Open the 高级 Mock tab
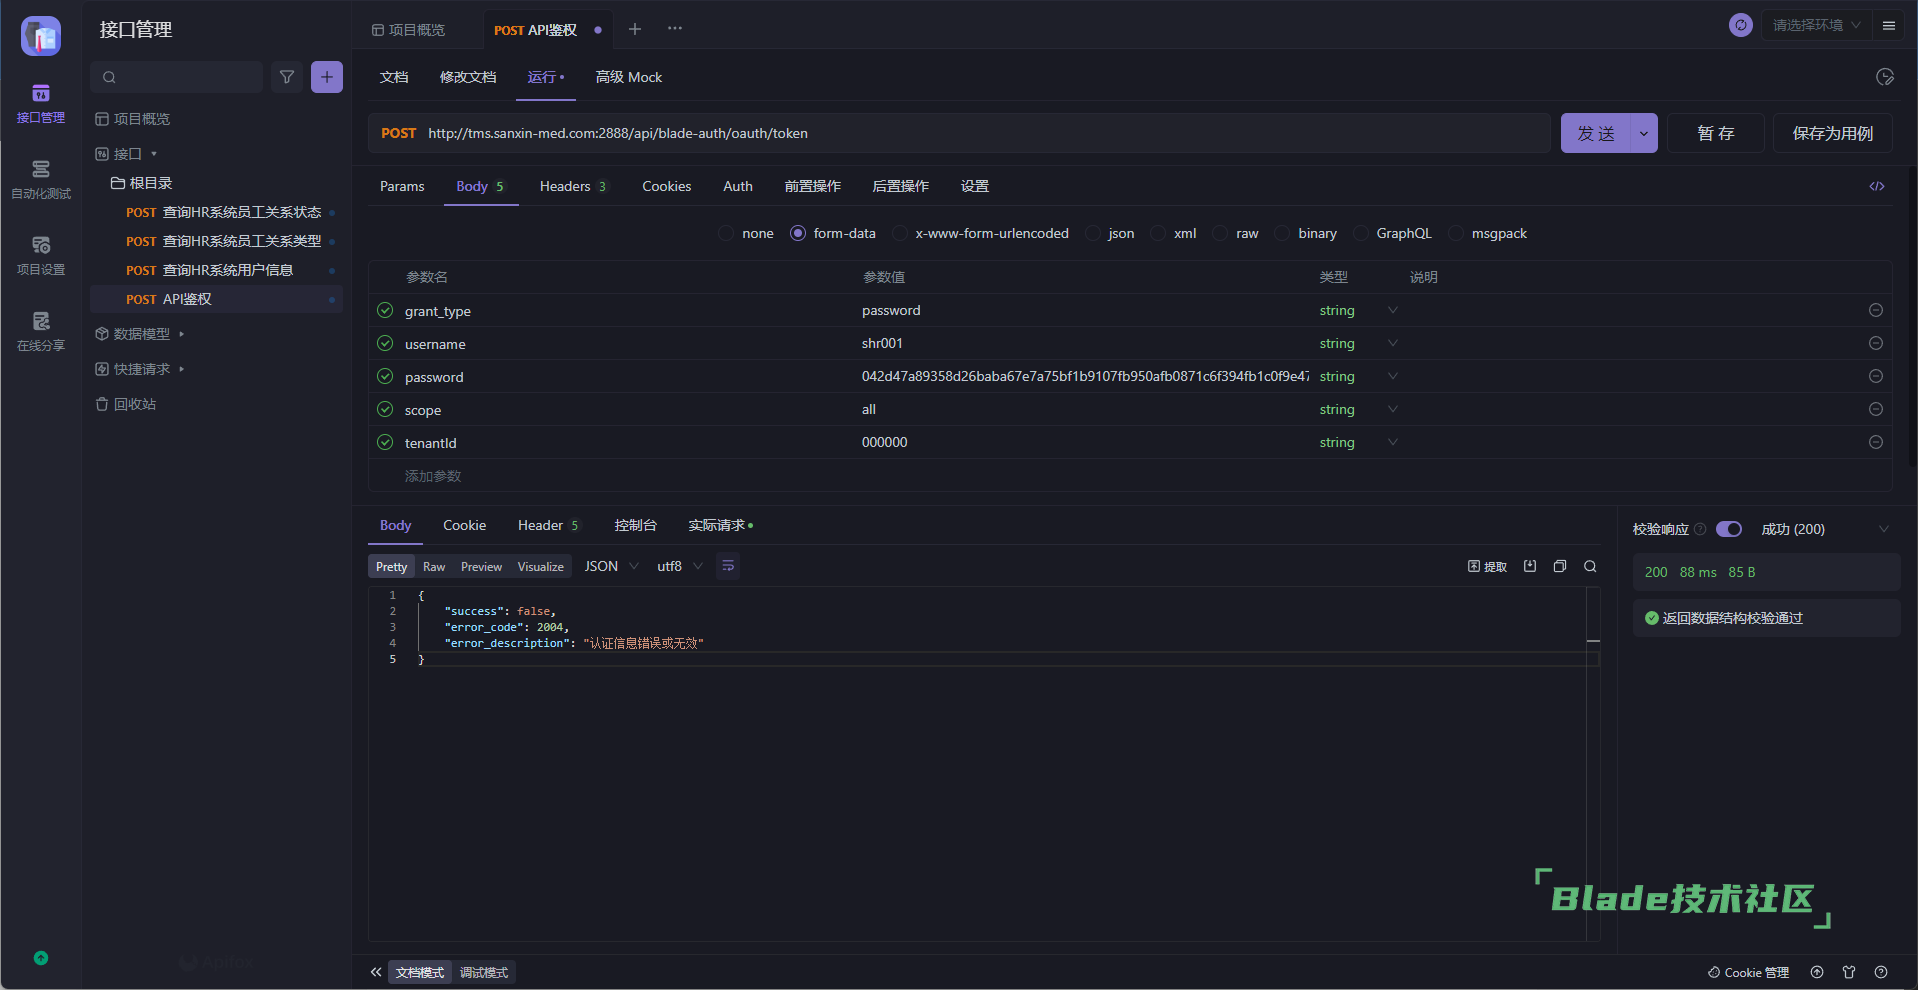Screen dimensions: 1918x990 [629, 77]
